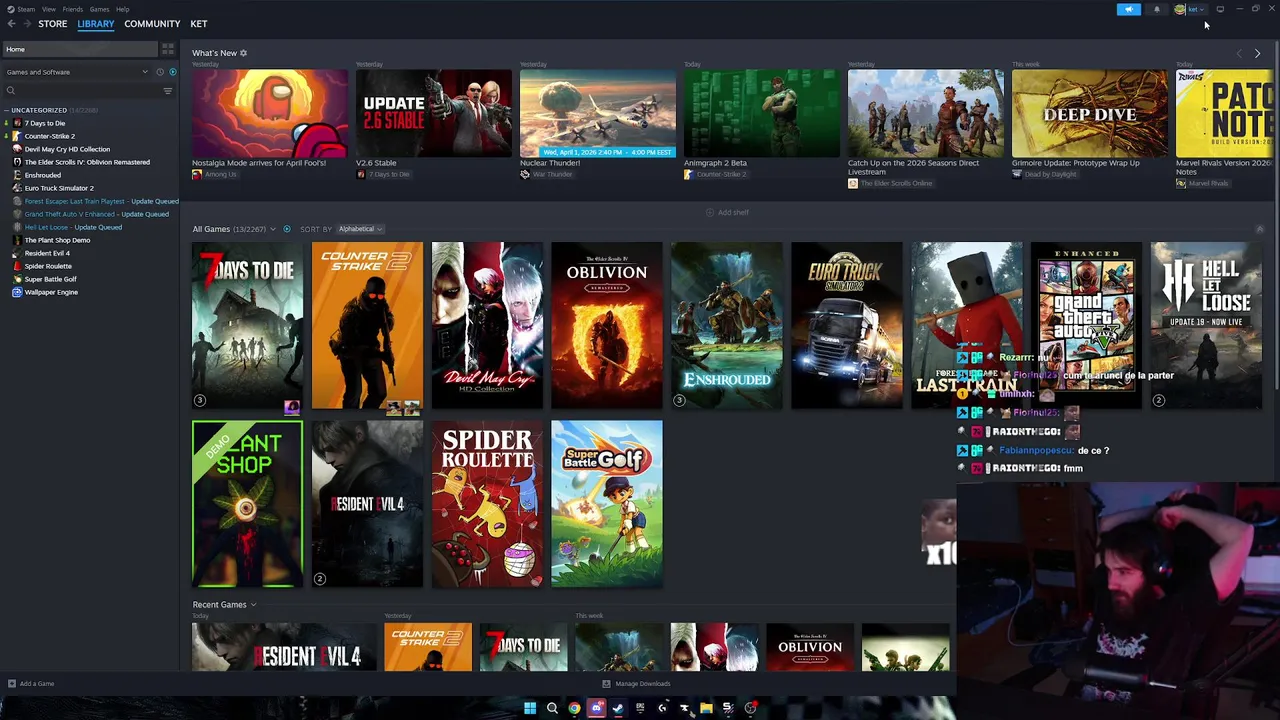Select Hell Let Loose in game list
The image size is (1280, 720).
[x=73, y=227]
